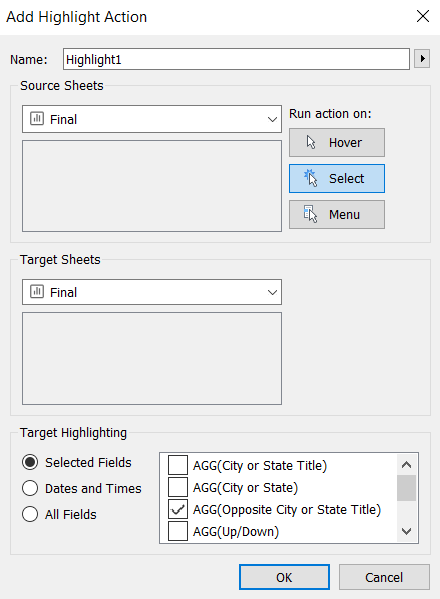Enable the AGG(Up/Down) checkbox

click(178, 531)
